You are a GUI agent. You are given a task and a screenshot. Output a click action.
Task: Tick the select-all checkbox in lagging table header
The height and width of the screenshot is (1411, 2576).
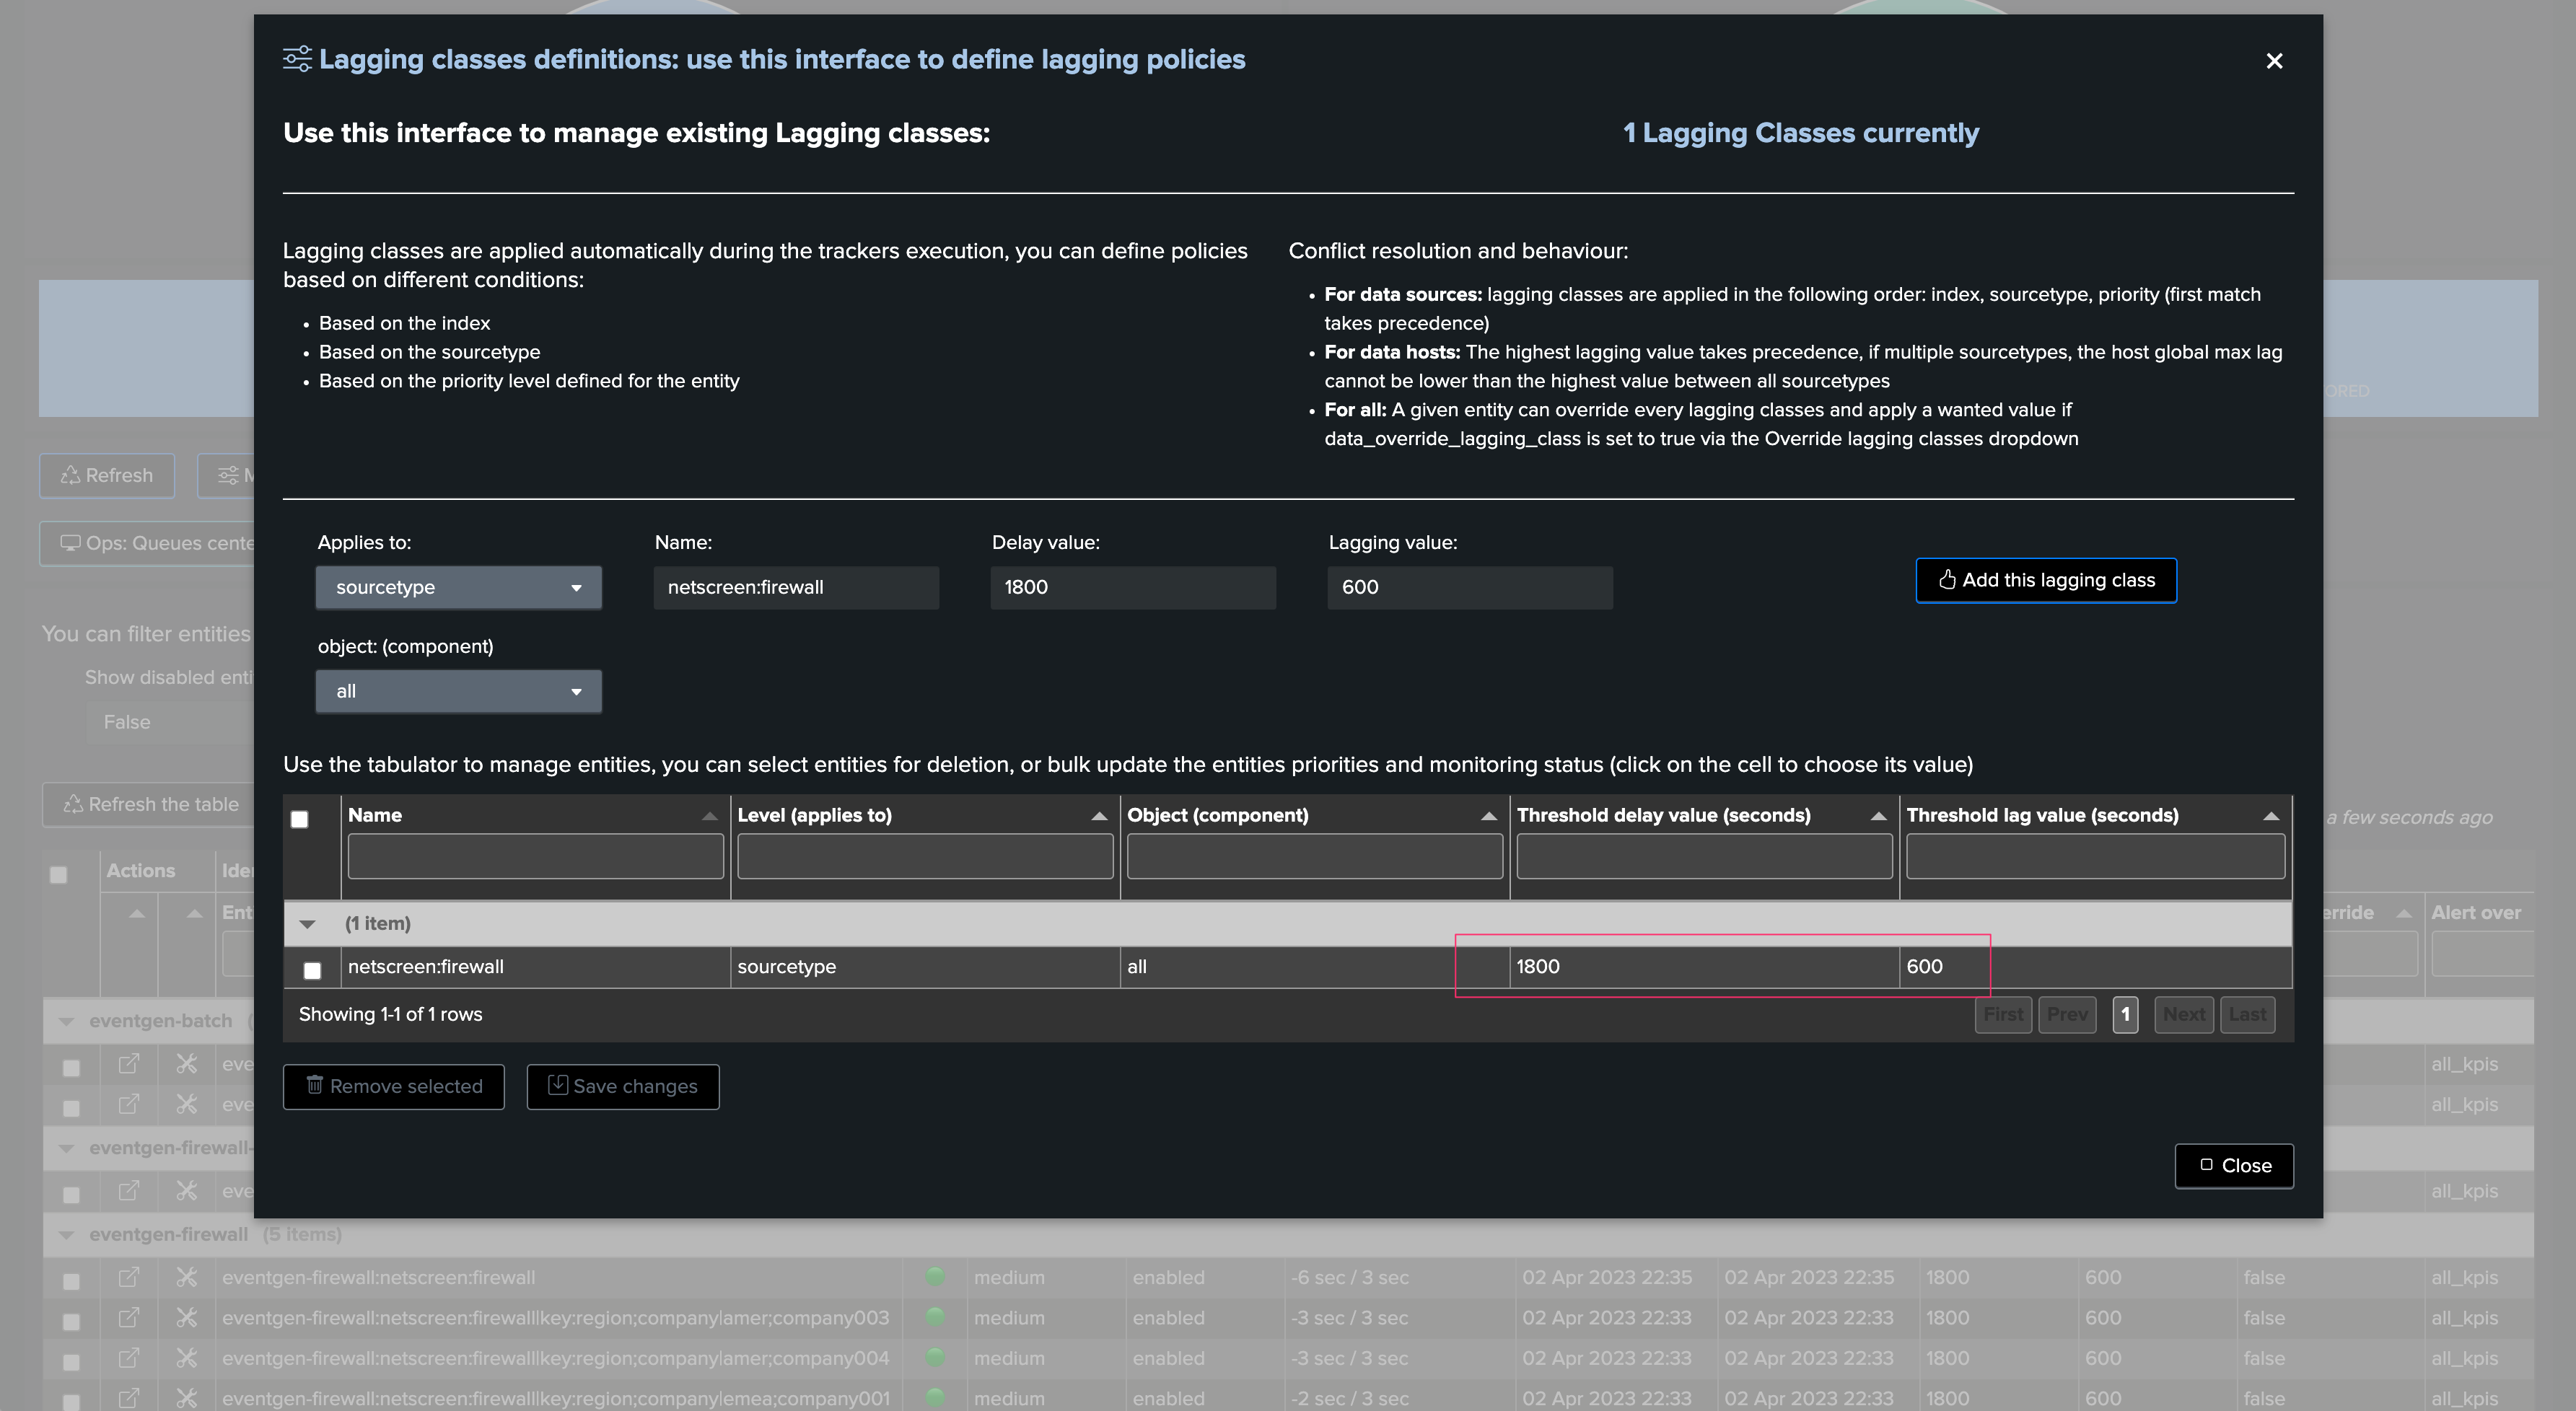tap(299, 819)
